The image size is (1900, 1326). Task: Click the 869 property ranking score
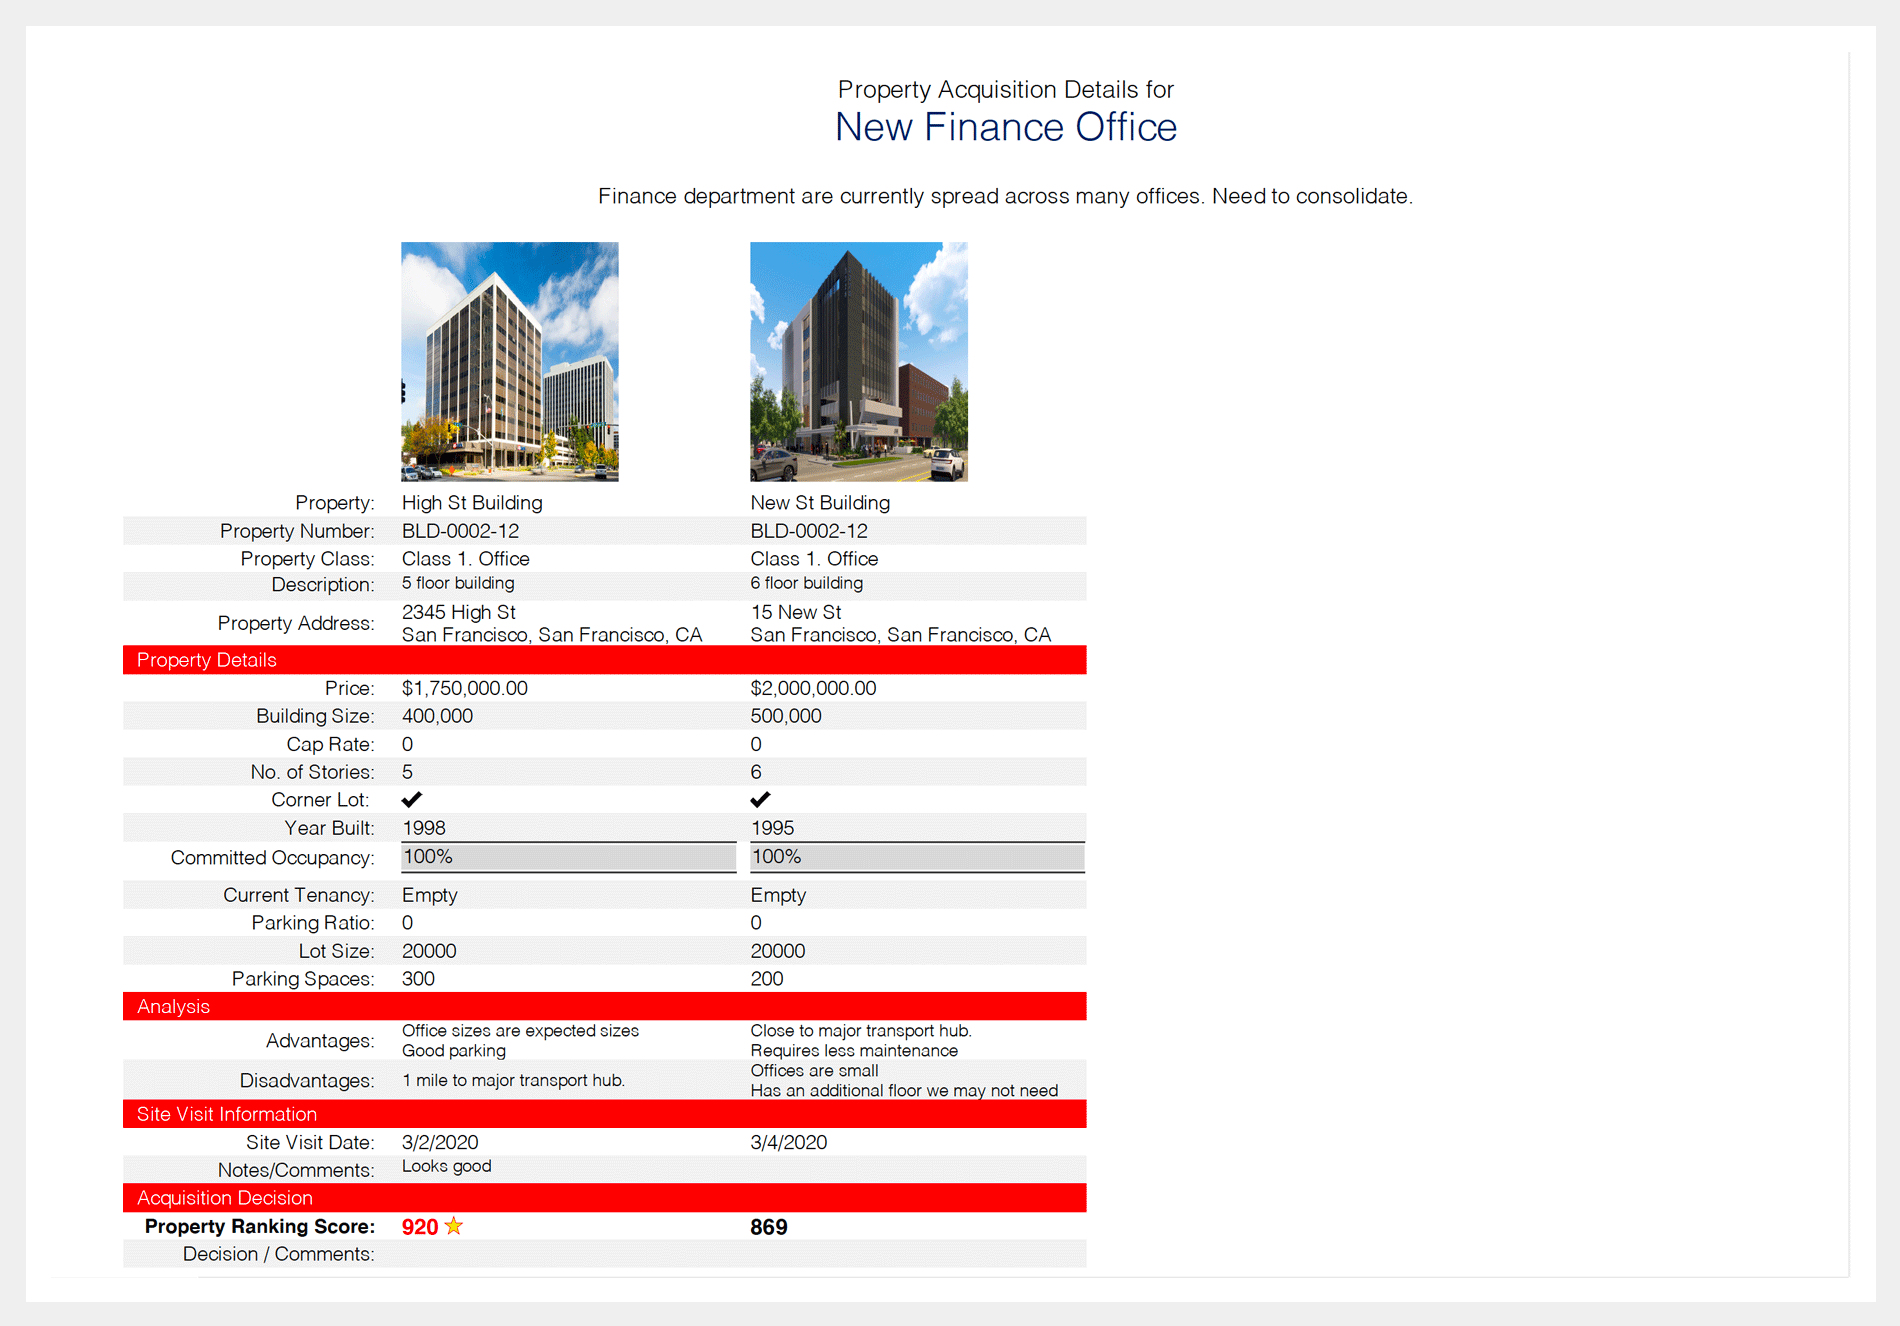coord(768,1227)
